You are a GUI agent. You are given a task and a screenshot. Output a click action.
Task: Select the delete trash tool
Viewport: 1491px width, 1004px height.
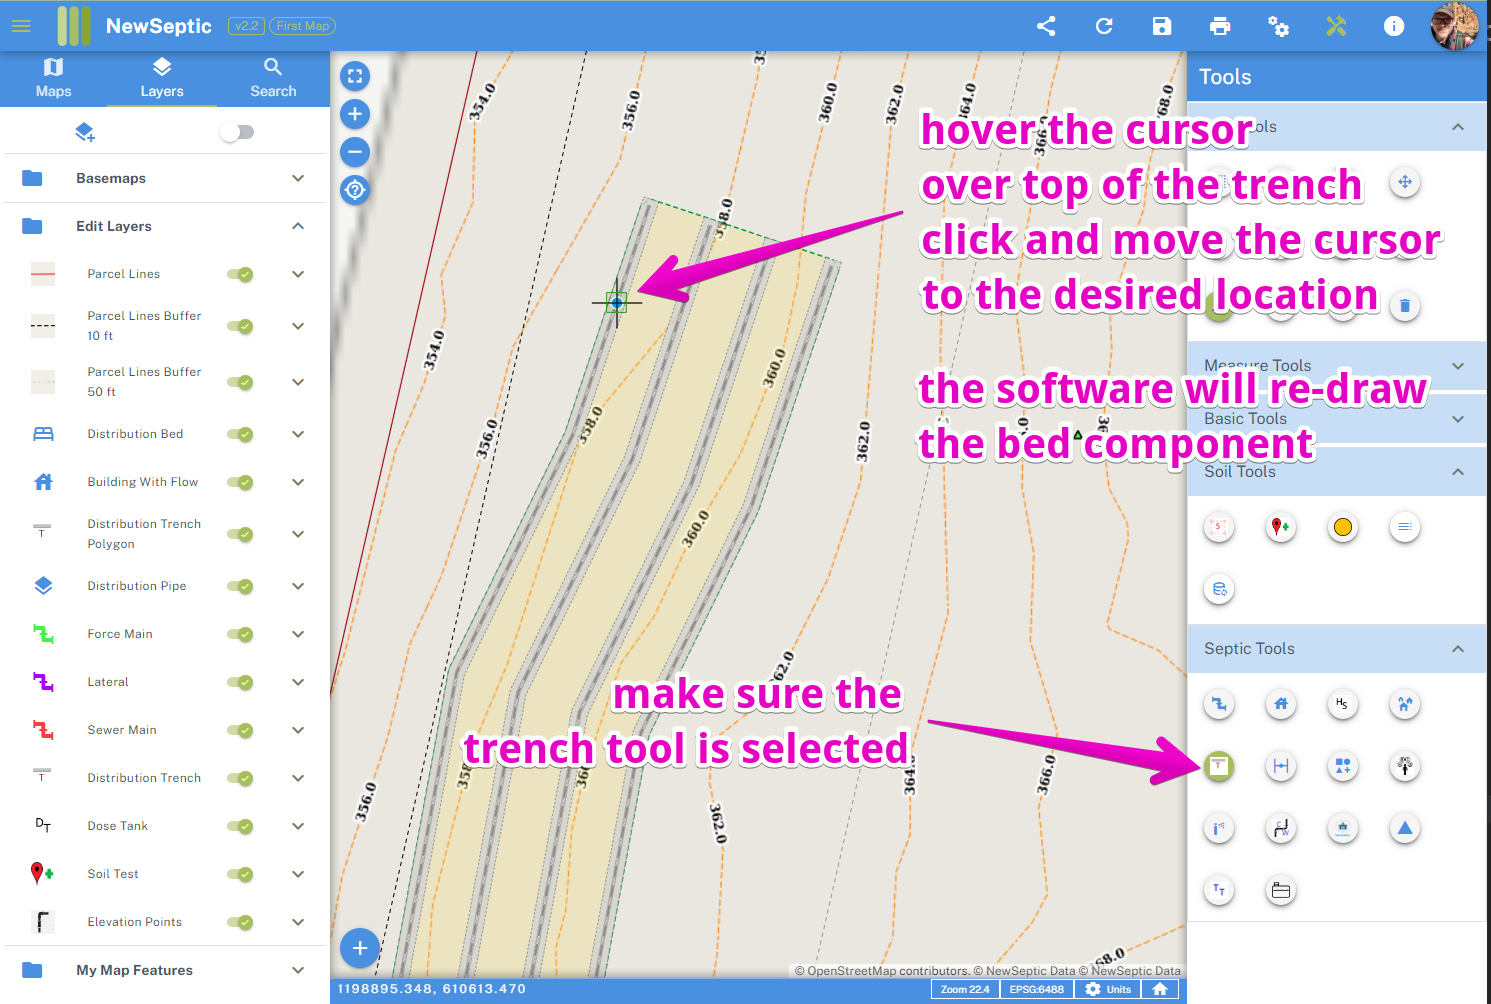click(1405, 306)
